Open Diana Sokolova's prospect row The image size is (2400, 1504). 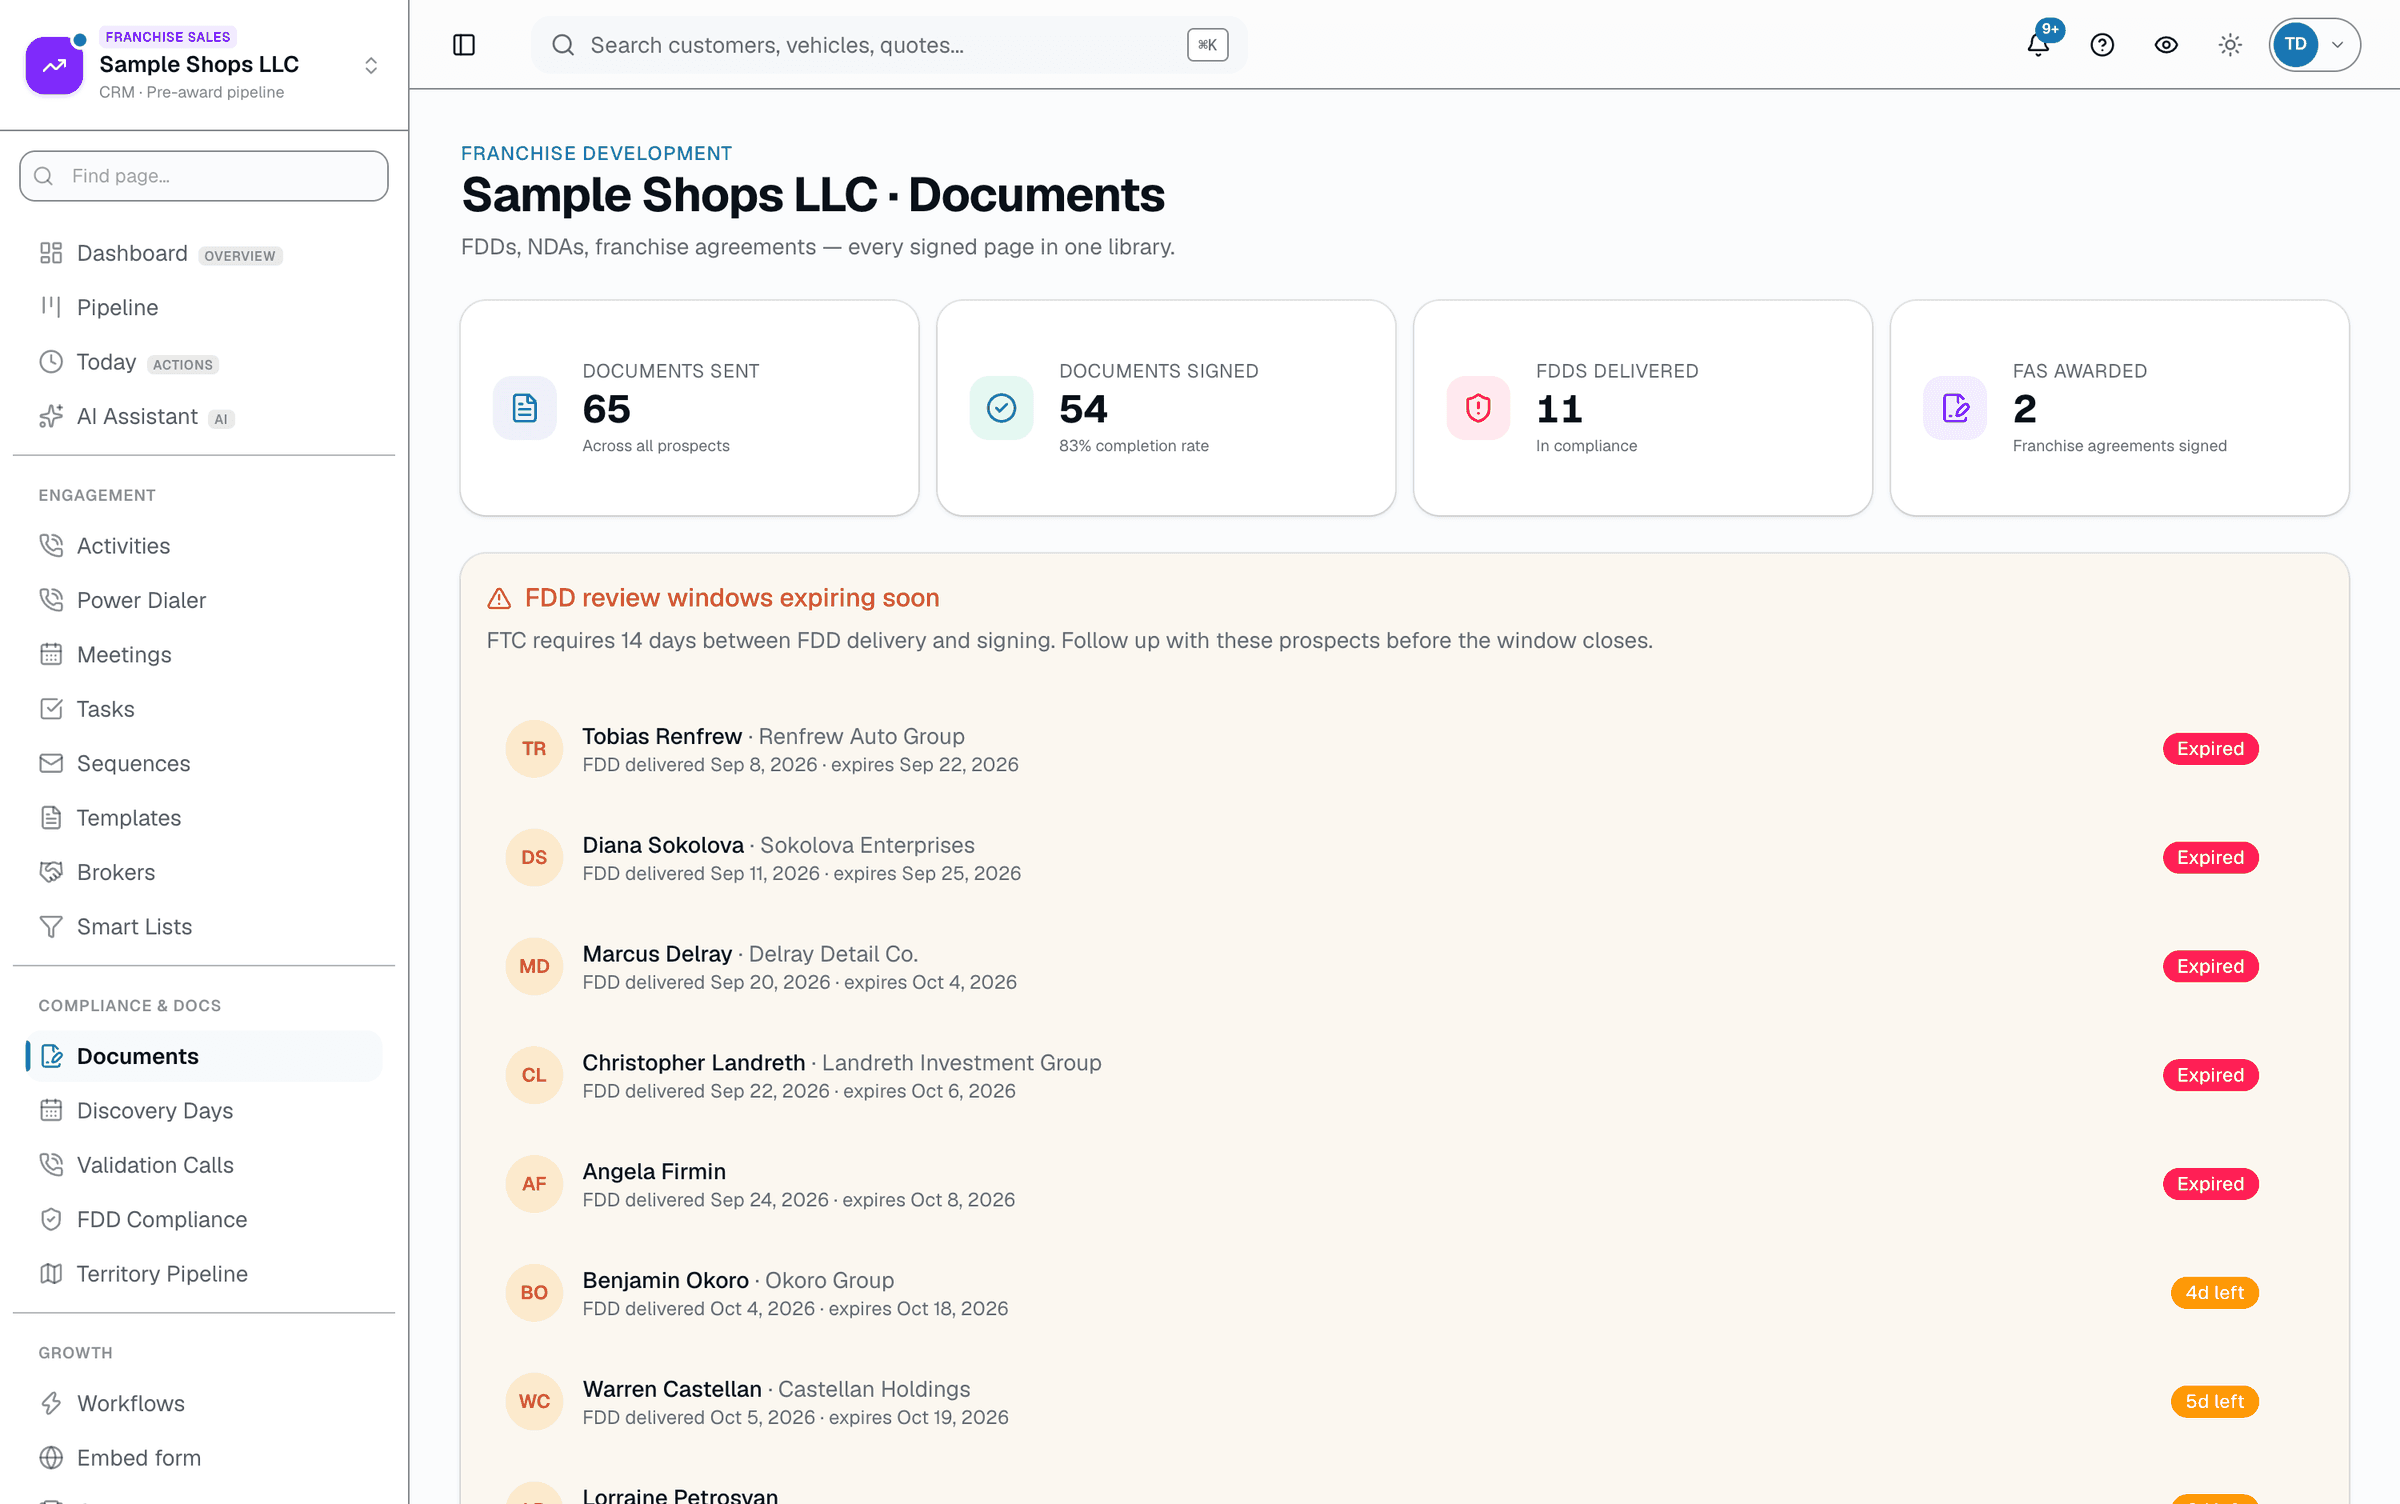1404,858
